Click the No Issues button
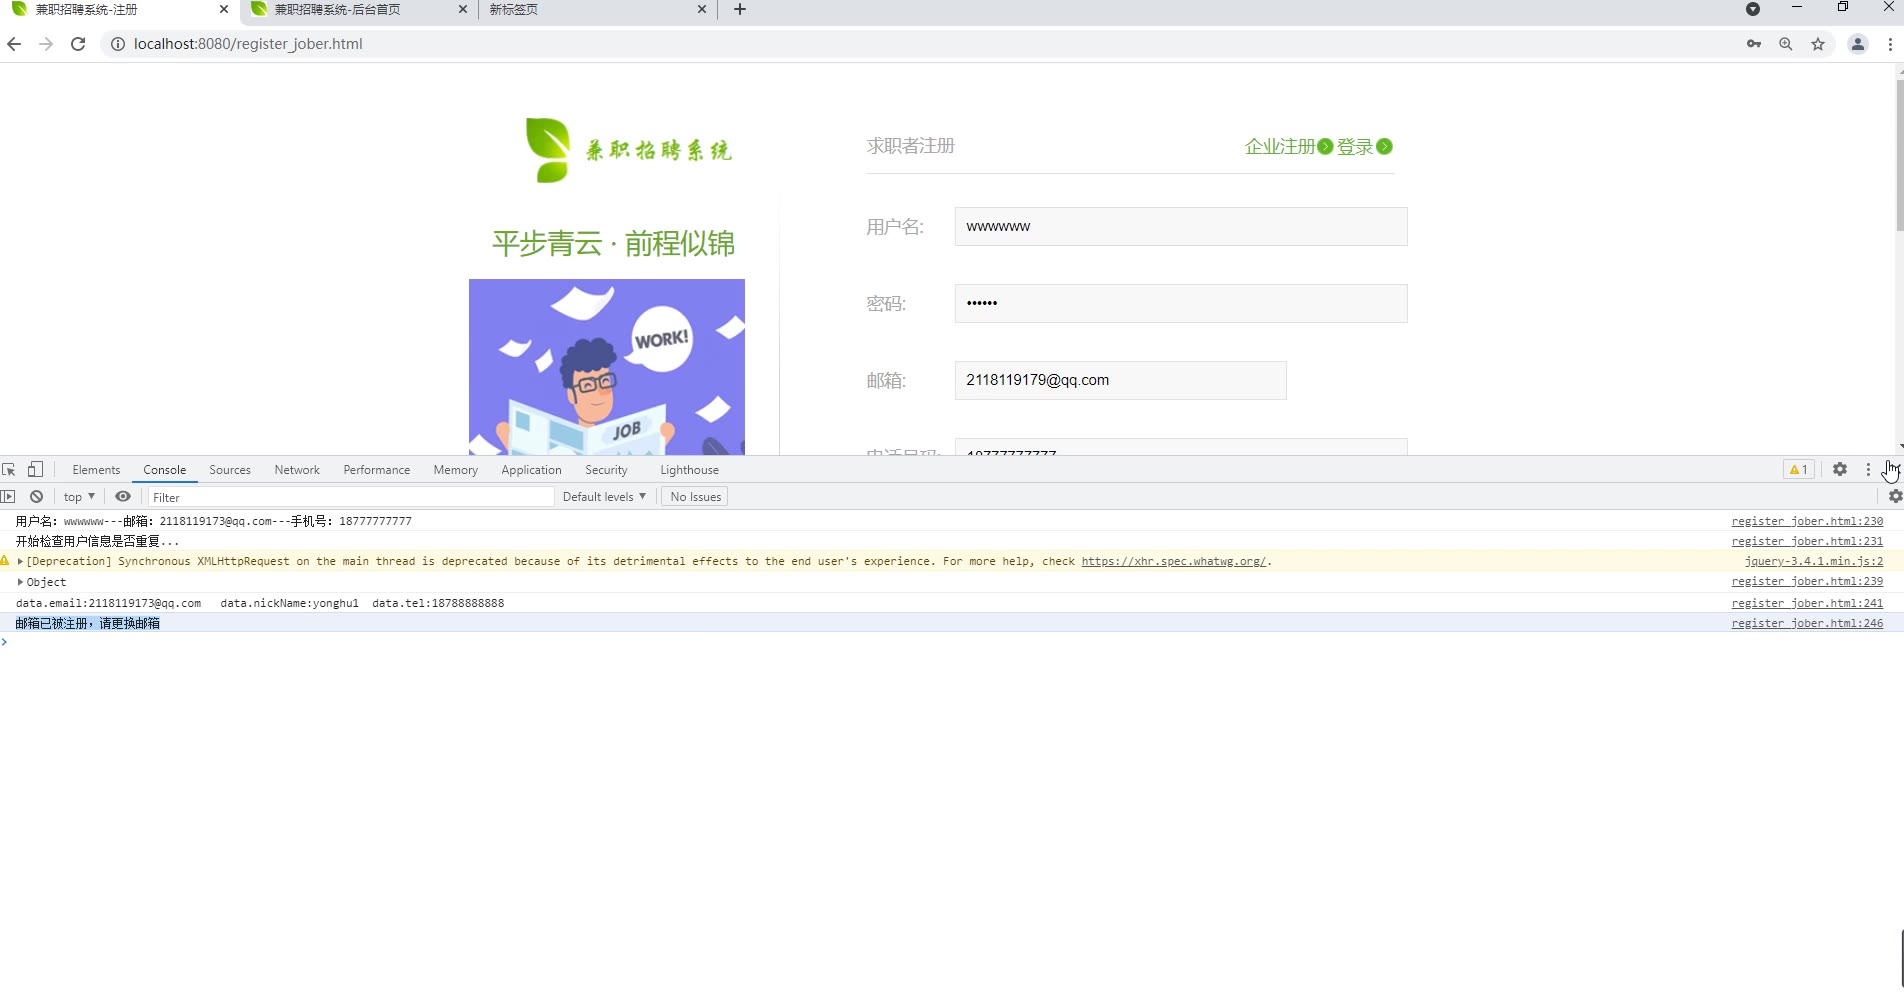This screenshot has width=1904, height=1004. click(695, 497)
